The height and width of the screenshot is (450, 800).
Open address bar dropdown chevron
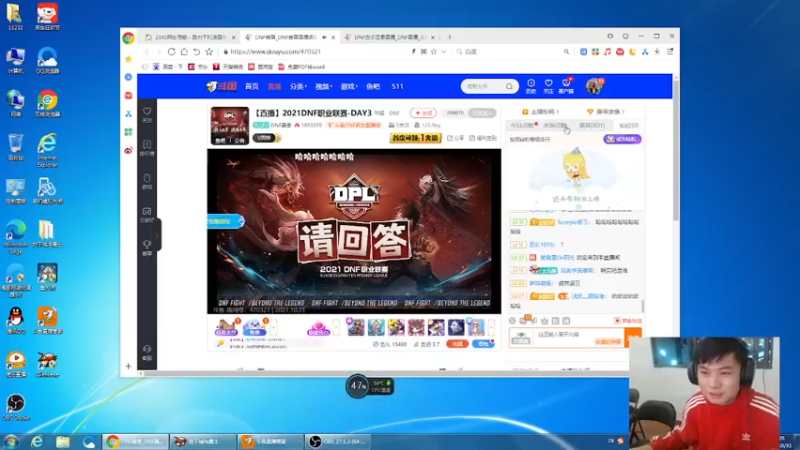tap(443, 52)
